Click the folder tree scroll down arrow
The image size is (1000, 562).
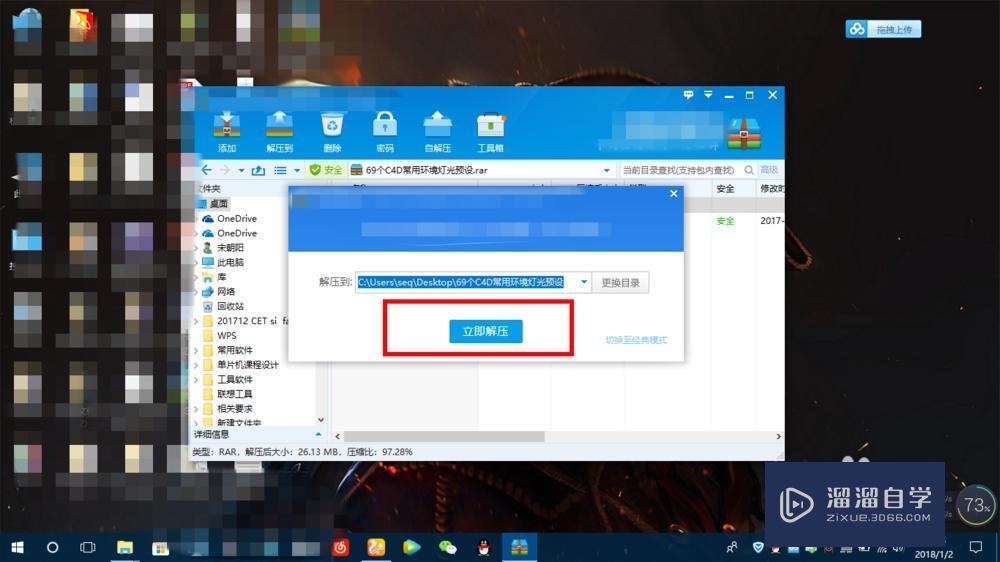(x=321, y=420)
